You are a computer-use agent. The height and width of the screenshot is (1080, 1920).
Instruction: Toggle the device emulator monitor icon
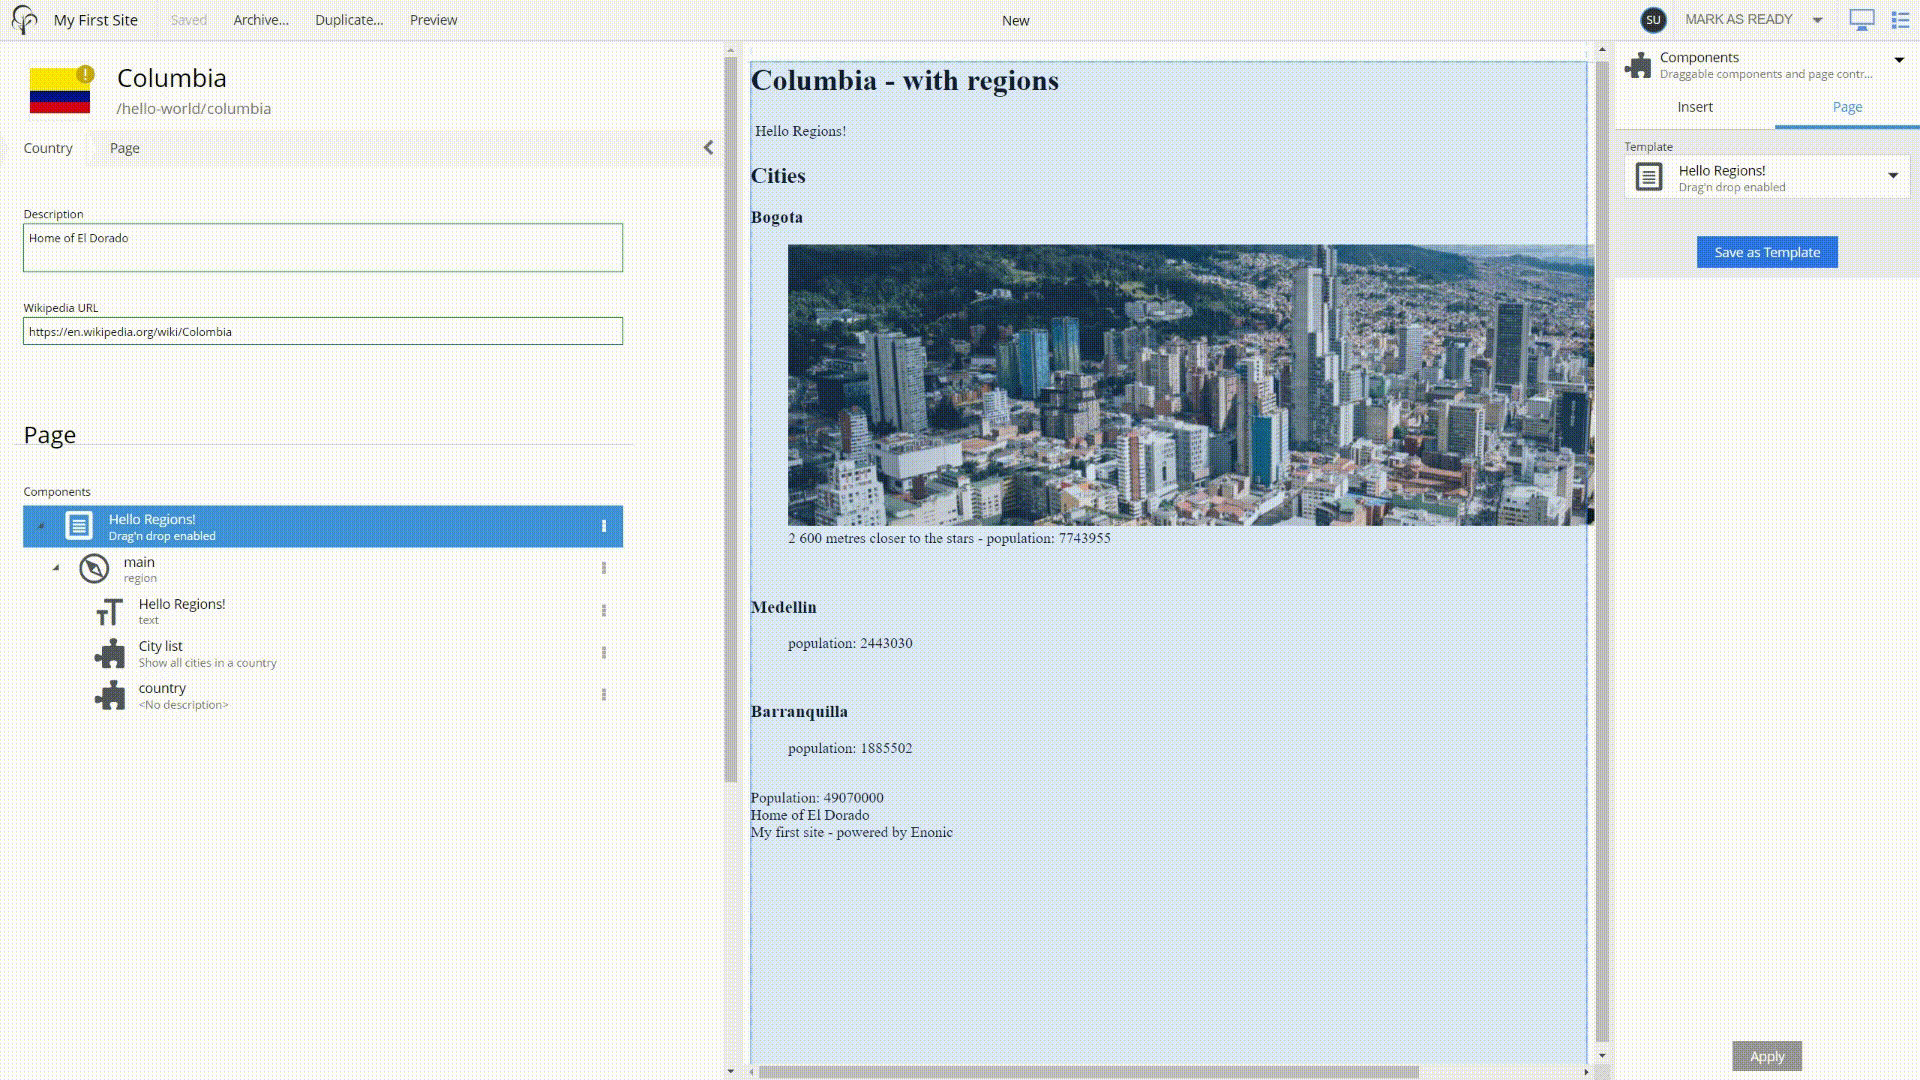point(1862,17)
